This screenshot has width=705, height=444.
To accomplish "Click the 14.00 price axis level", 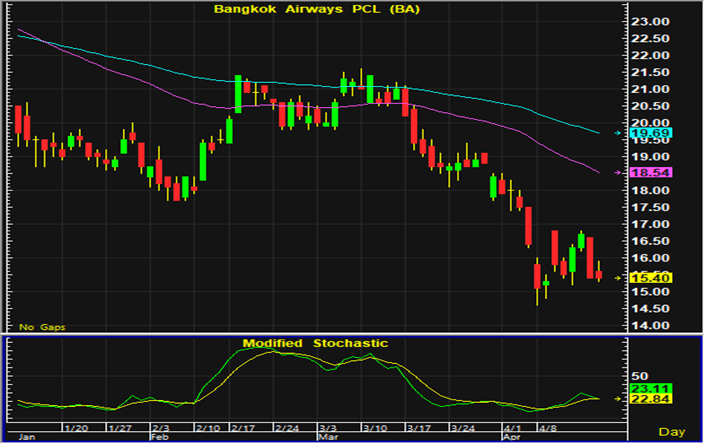I will pos(653,326).
